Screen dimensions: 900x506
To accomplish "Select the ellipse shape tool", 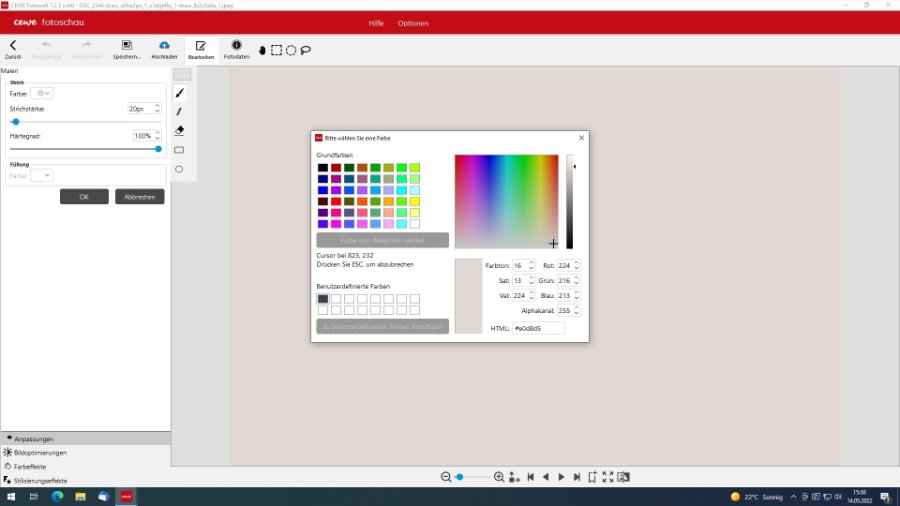I will (180, 169).
